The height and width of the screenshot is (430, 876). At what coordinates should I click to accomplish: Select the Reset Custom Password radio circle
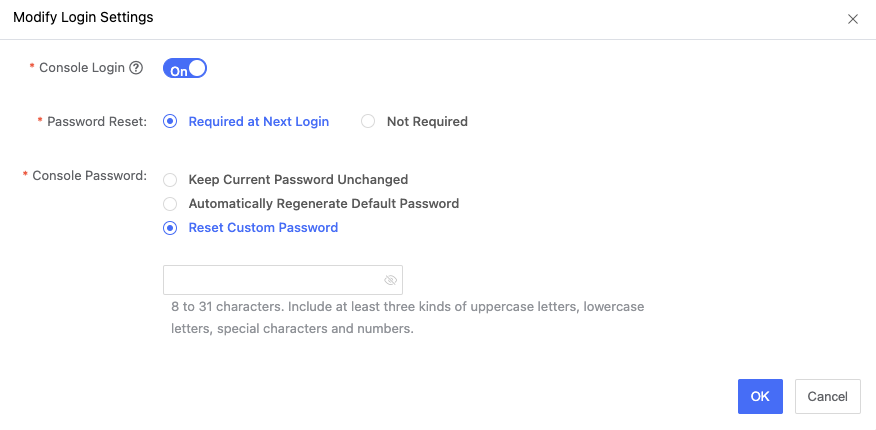[x=170, y=228]
